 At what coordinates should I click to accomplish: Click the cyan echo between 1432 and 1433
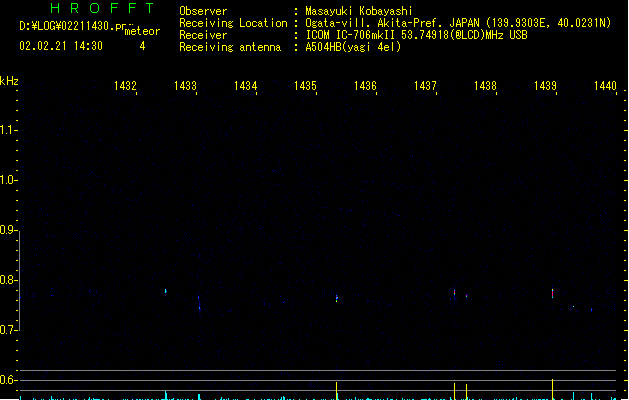point(166,291)
